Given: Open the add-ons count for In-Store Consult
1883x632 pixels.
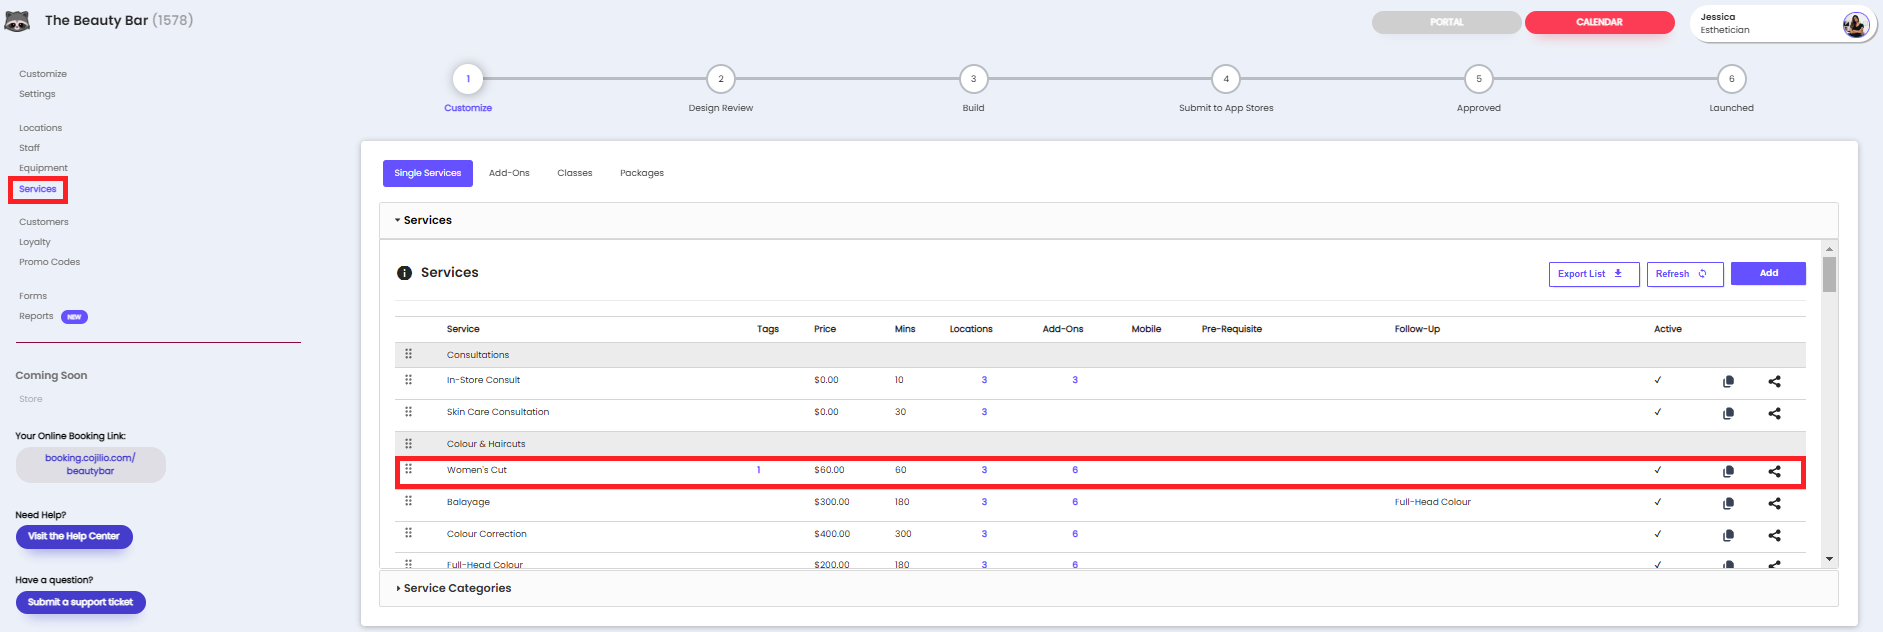Looking at the screenshot, I should (1075, 380).
